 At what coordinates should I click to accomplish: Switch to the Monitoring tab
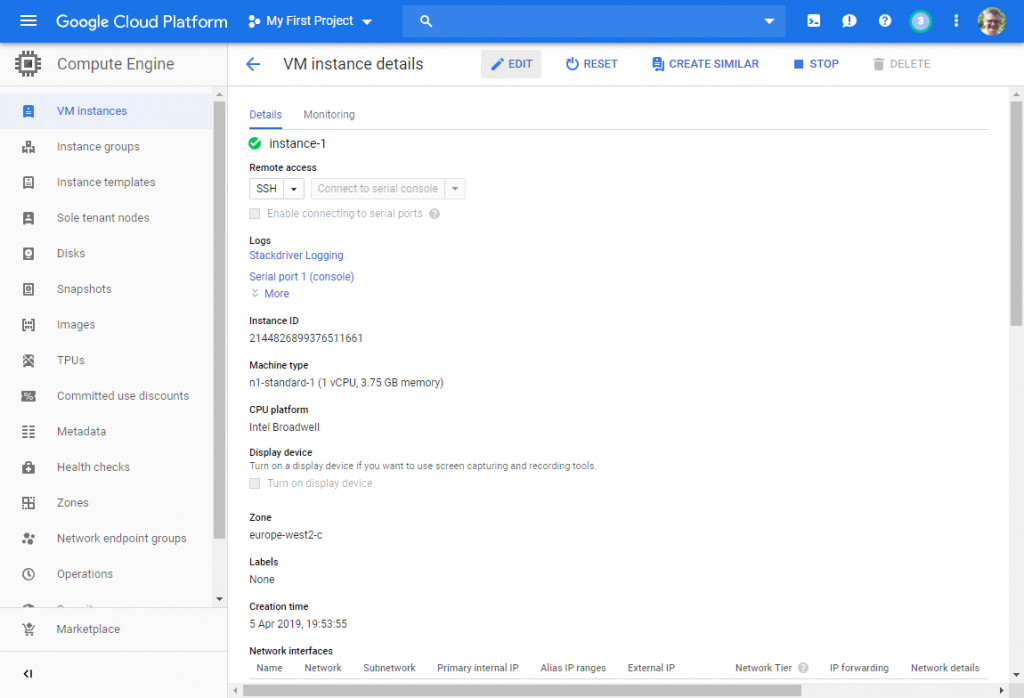(329, 115)
